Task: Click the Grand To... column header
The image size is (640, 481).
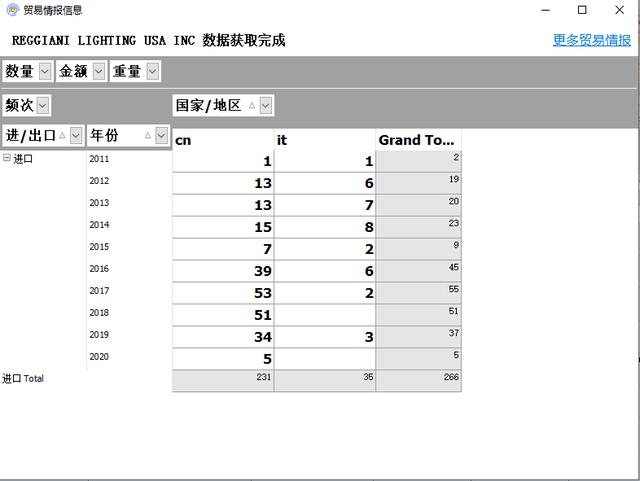Action: [x=418, y=140]
